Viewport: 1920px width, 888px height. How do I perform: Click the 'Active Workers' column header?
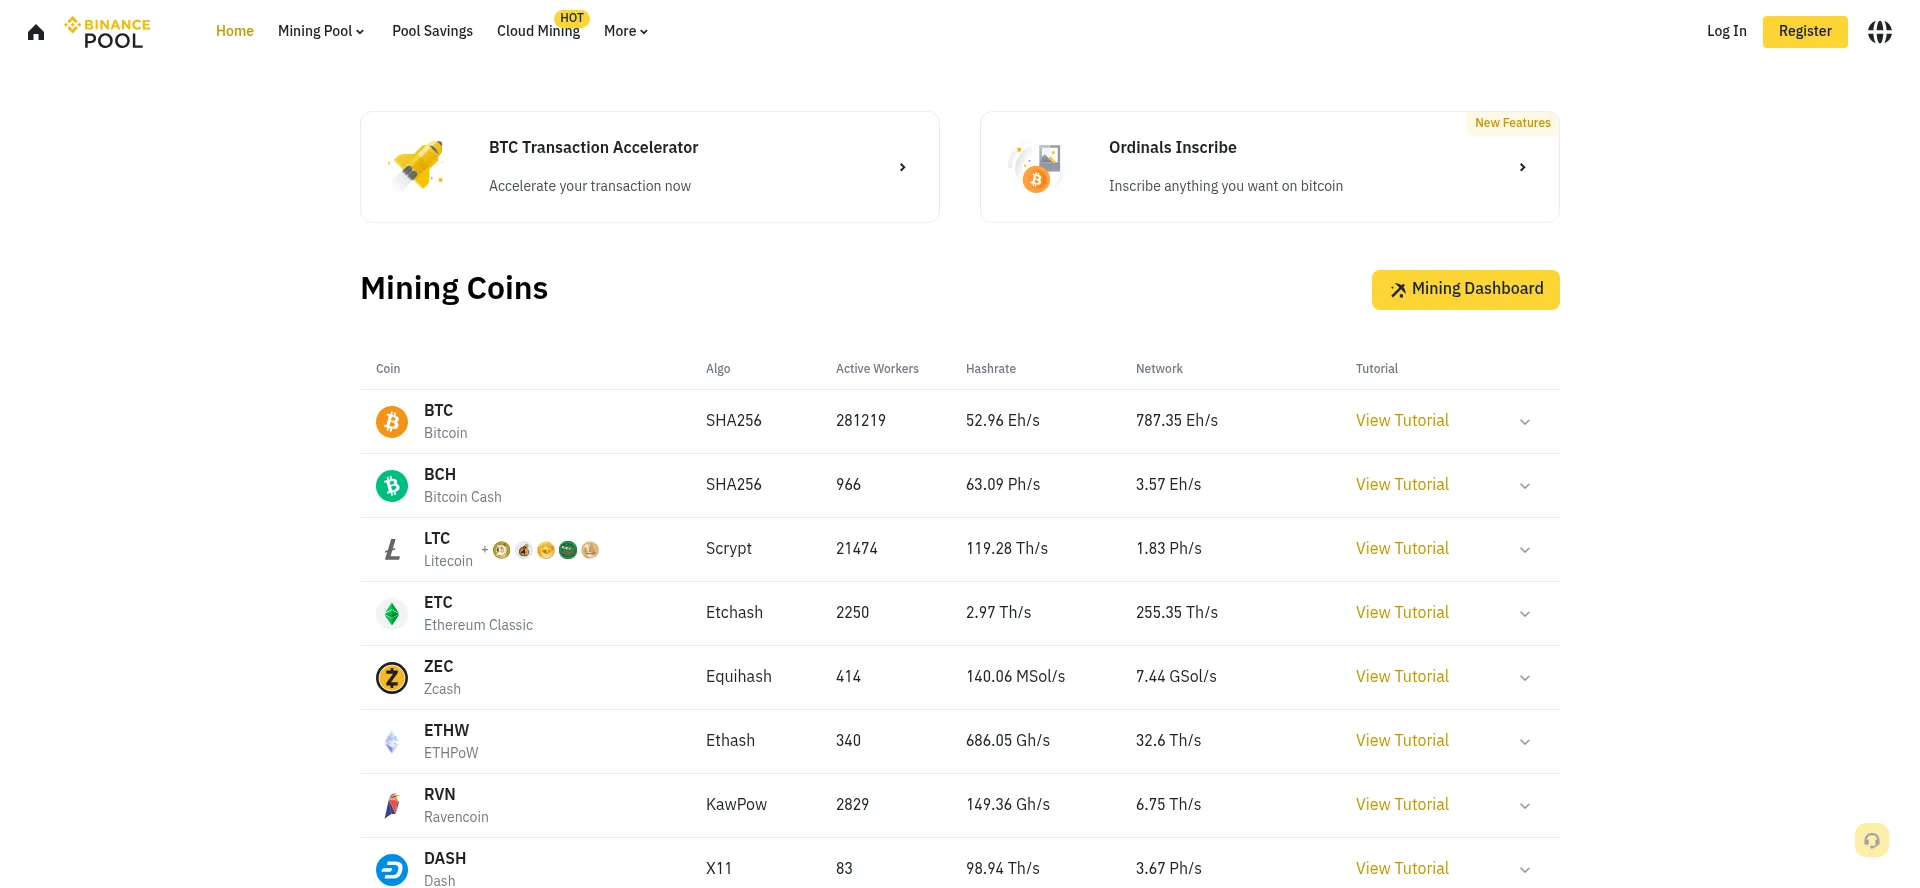pos(877,369)
